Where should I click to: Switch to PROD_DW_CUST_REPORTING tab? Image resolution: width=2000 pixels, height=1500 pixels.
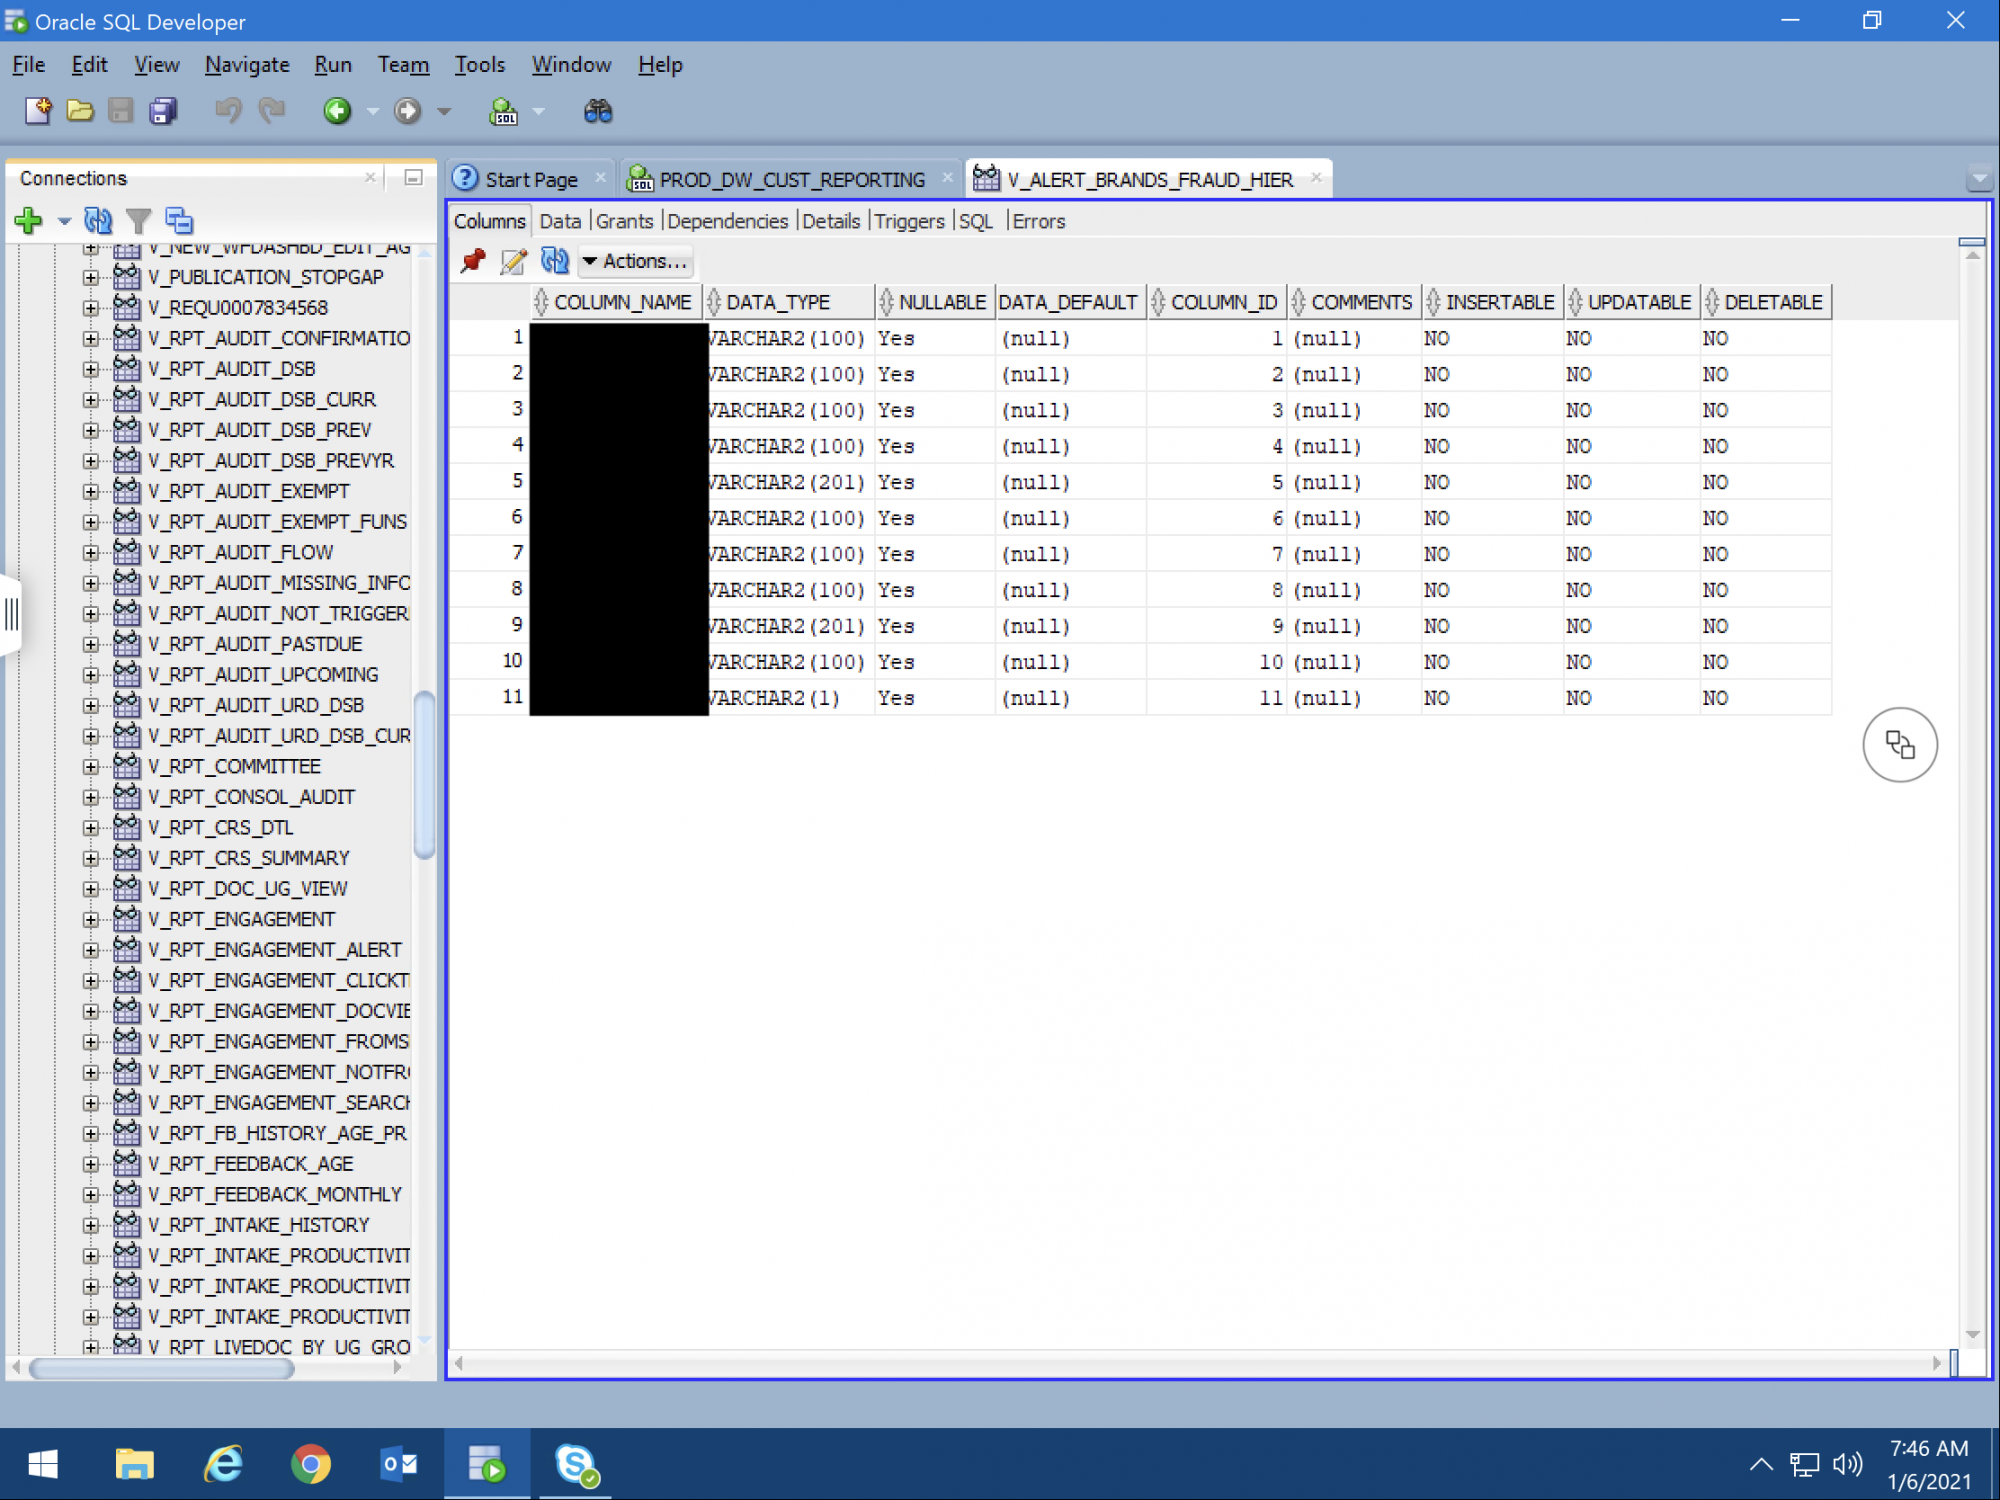pos(791,179)
